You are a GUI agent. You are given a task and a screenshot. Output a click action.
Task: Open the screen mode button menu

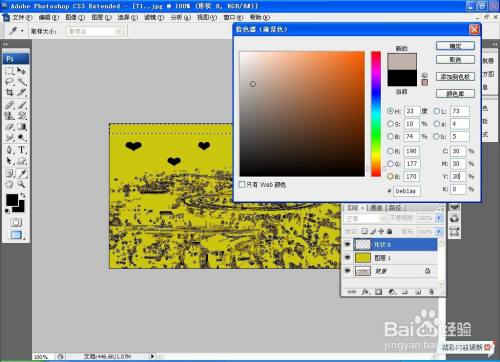click(x=16, y=235)
